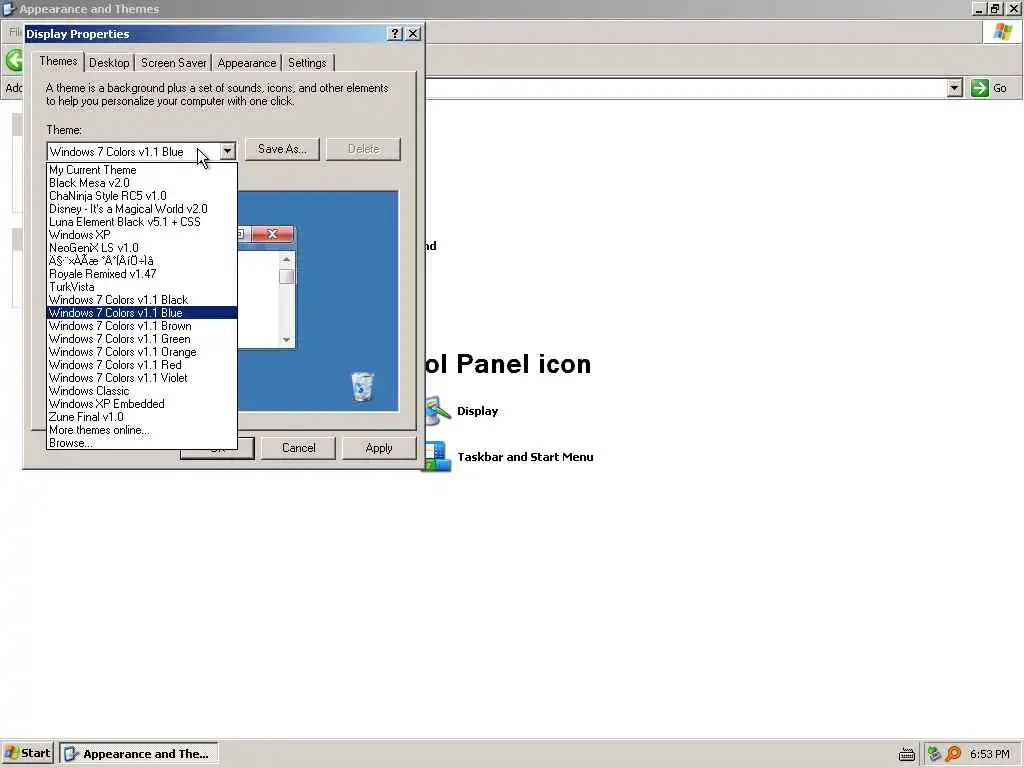Pick Windows 7 Colors v1.1 Green
This screenshot has height=768, width=1024.
pos(142,339)
